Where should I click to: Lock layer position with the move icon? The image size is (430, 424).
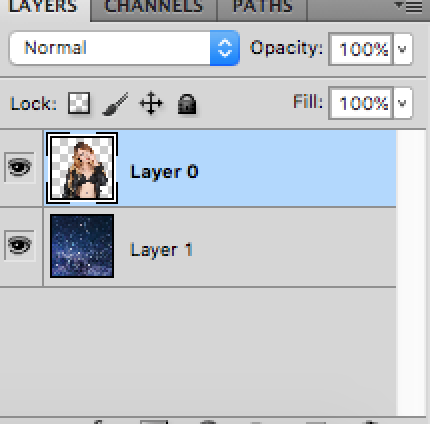[151, 103]
